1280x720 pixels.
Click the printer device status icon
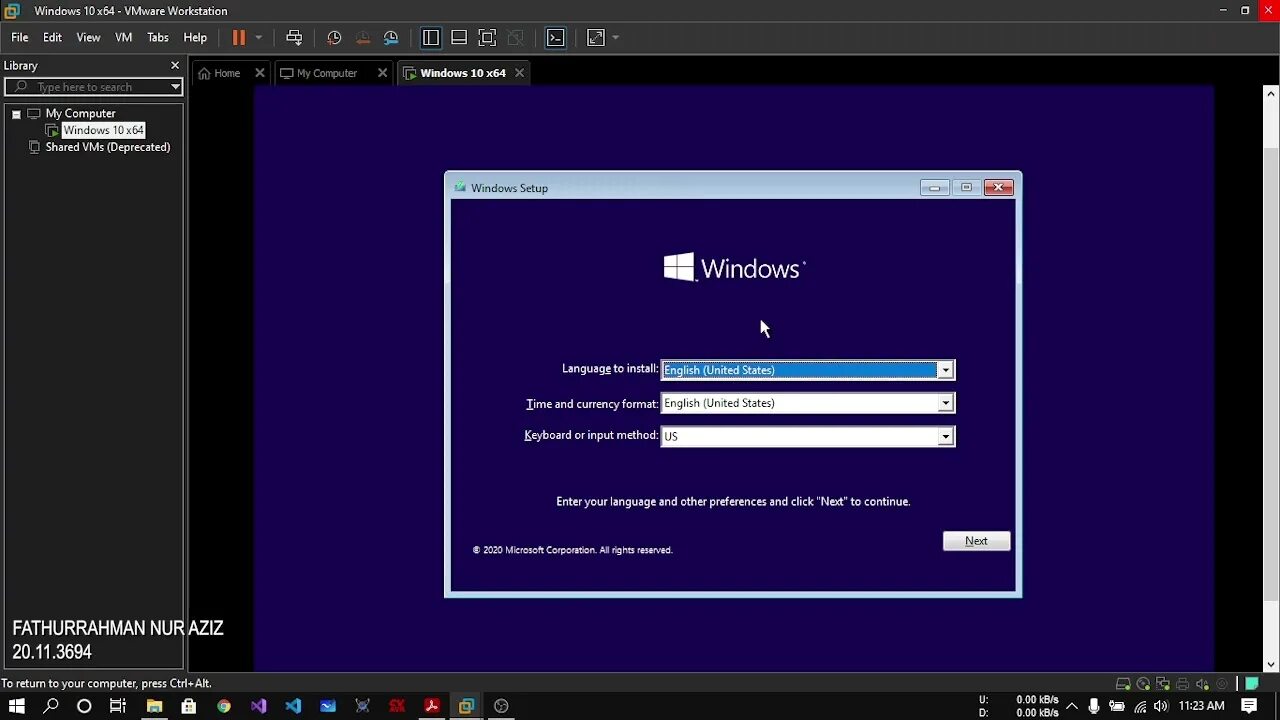coord(1182,684)
